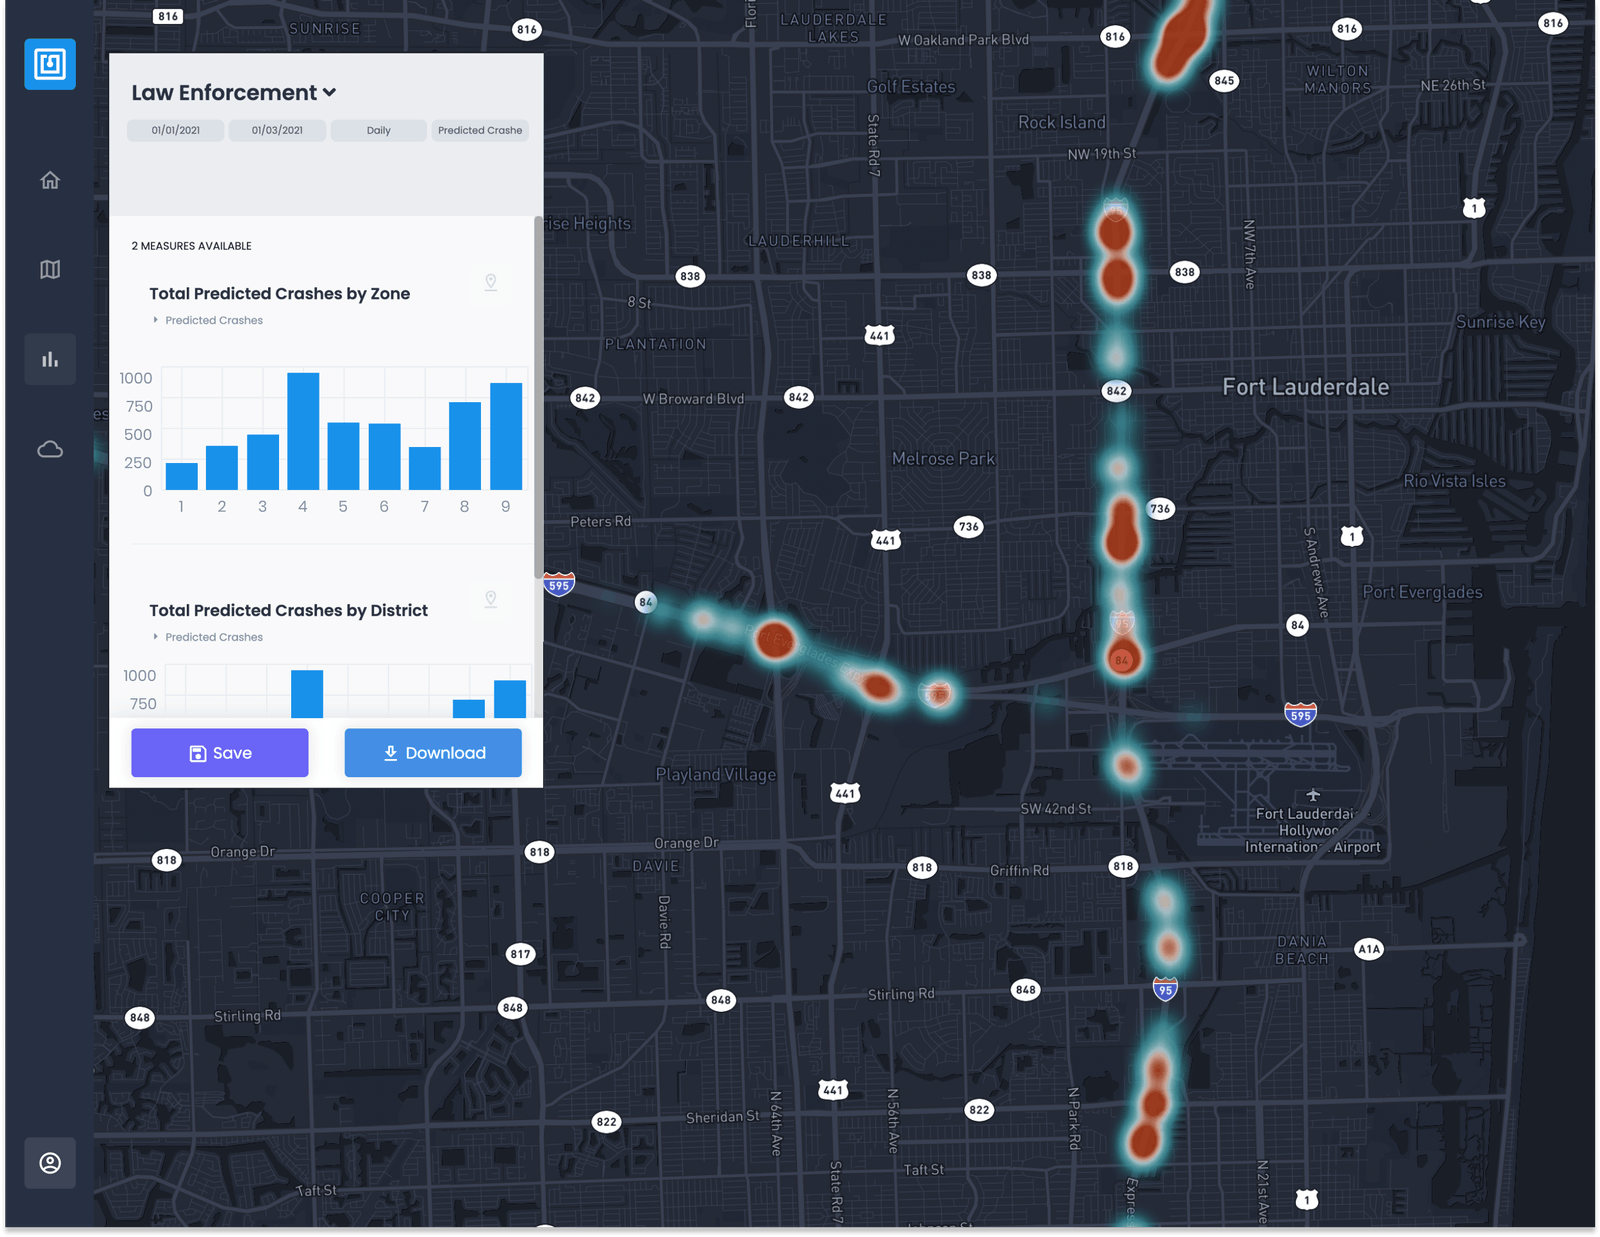Click the zone 4 bar in chart
1600x1237 pixels.
[x=303, y=431]
